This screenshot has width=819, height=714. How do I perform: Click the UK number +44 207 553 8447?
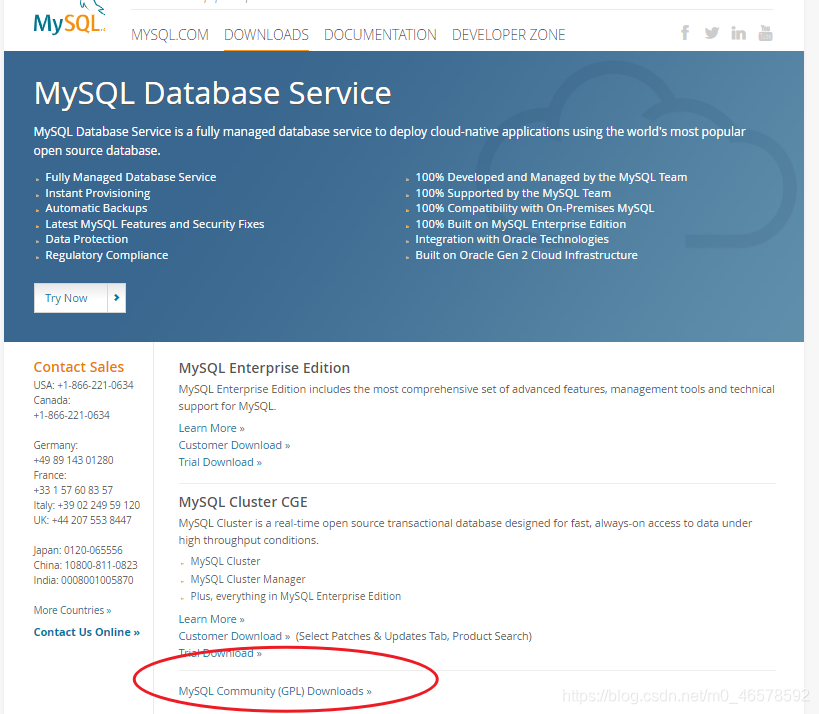tap(91, 520)
